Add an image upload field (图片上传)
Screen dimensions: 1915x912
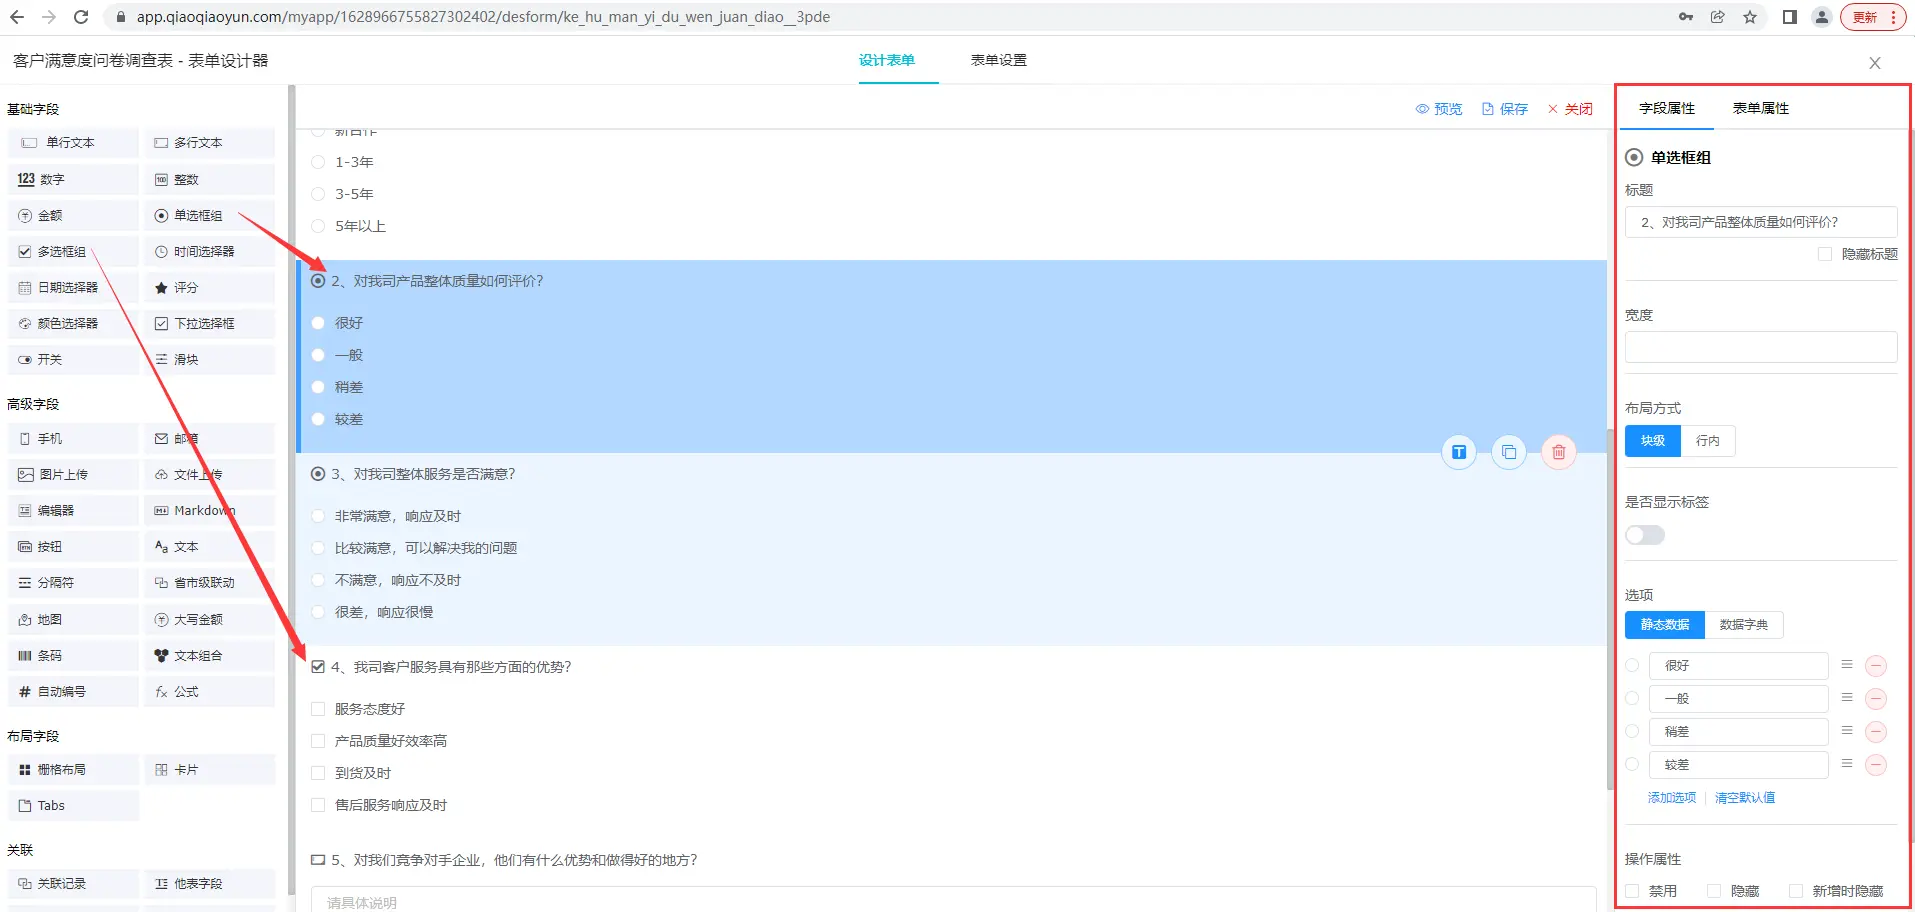(x=73, y=474)
